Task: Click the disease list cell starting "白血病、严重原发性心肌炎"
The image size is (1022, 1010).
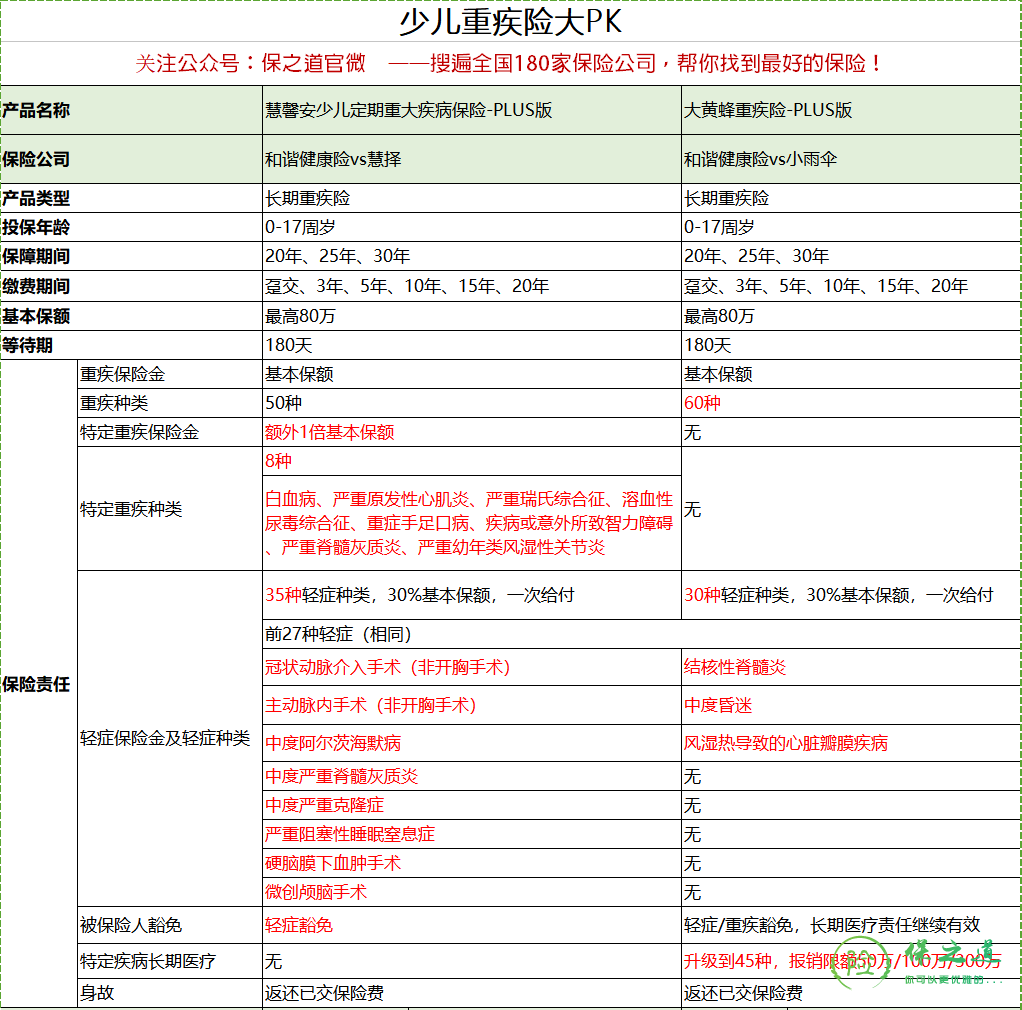Action: pyautogui.click(x=472, y=523)
